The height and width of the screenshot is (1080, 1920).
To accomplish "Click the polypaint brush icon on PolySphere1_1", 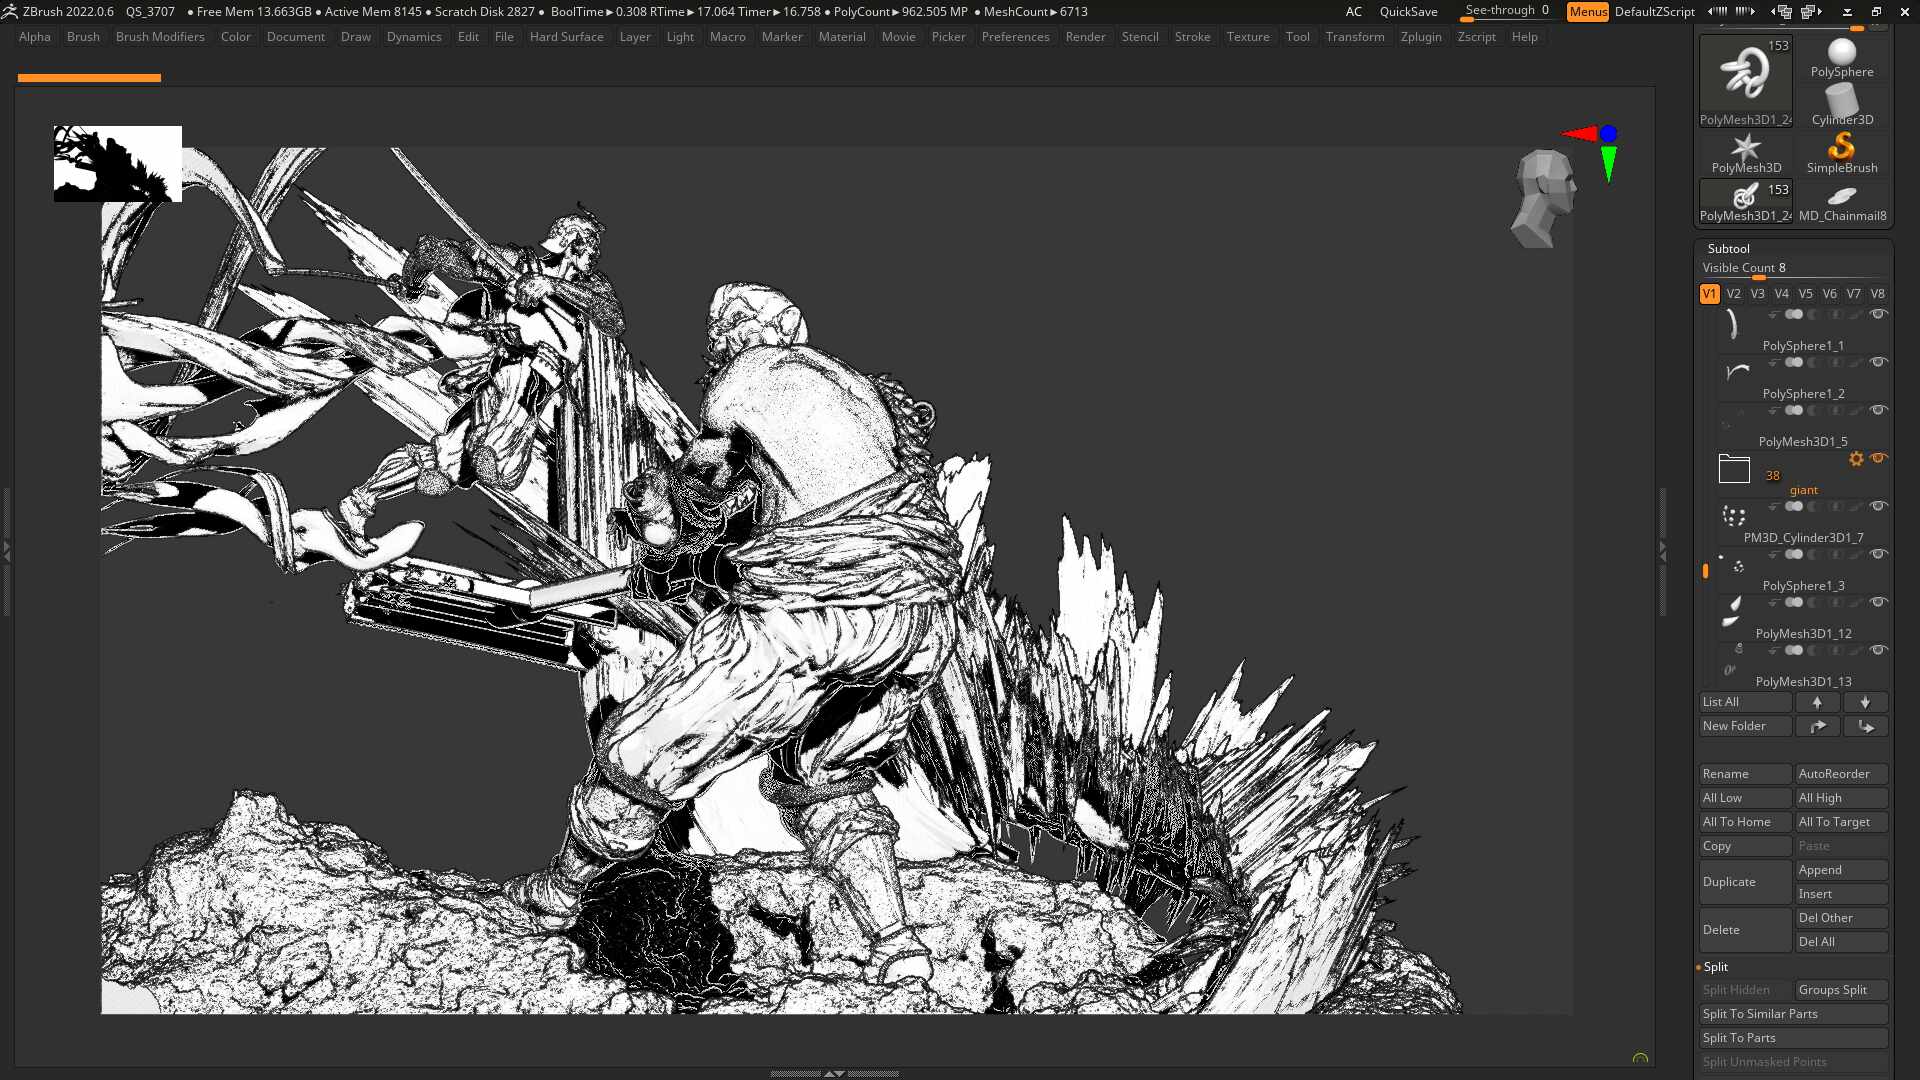I will [x=1855, y=315].
